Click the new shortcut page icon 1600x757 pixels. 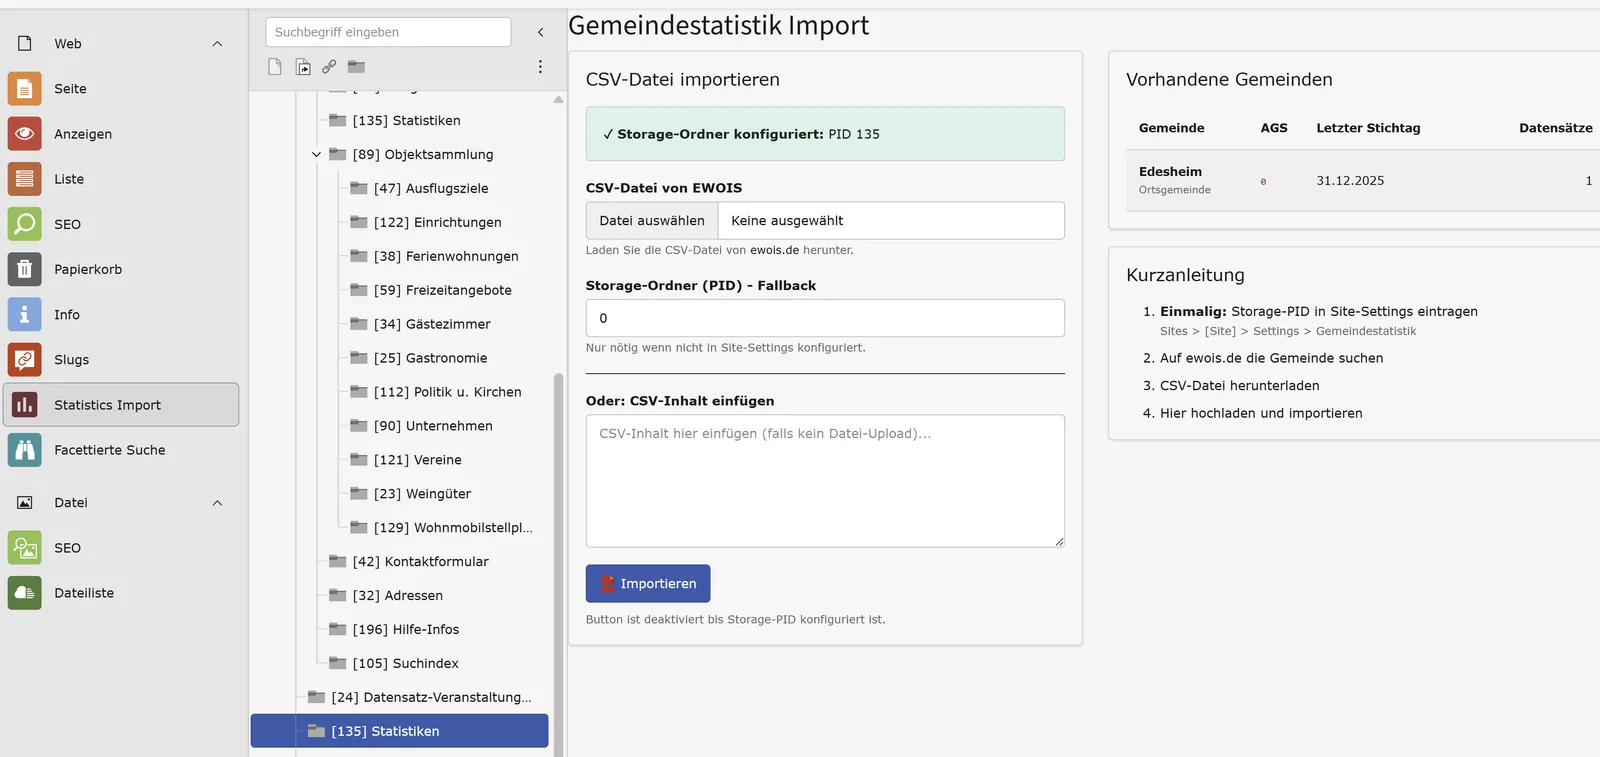303,67
